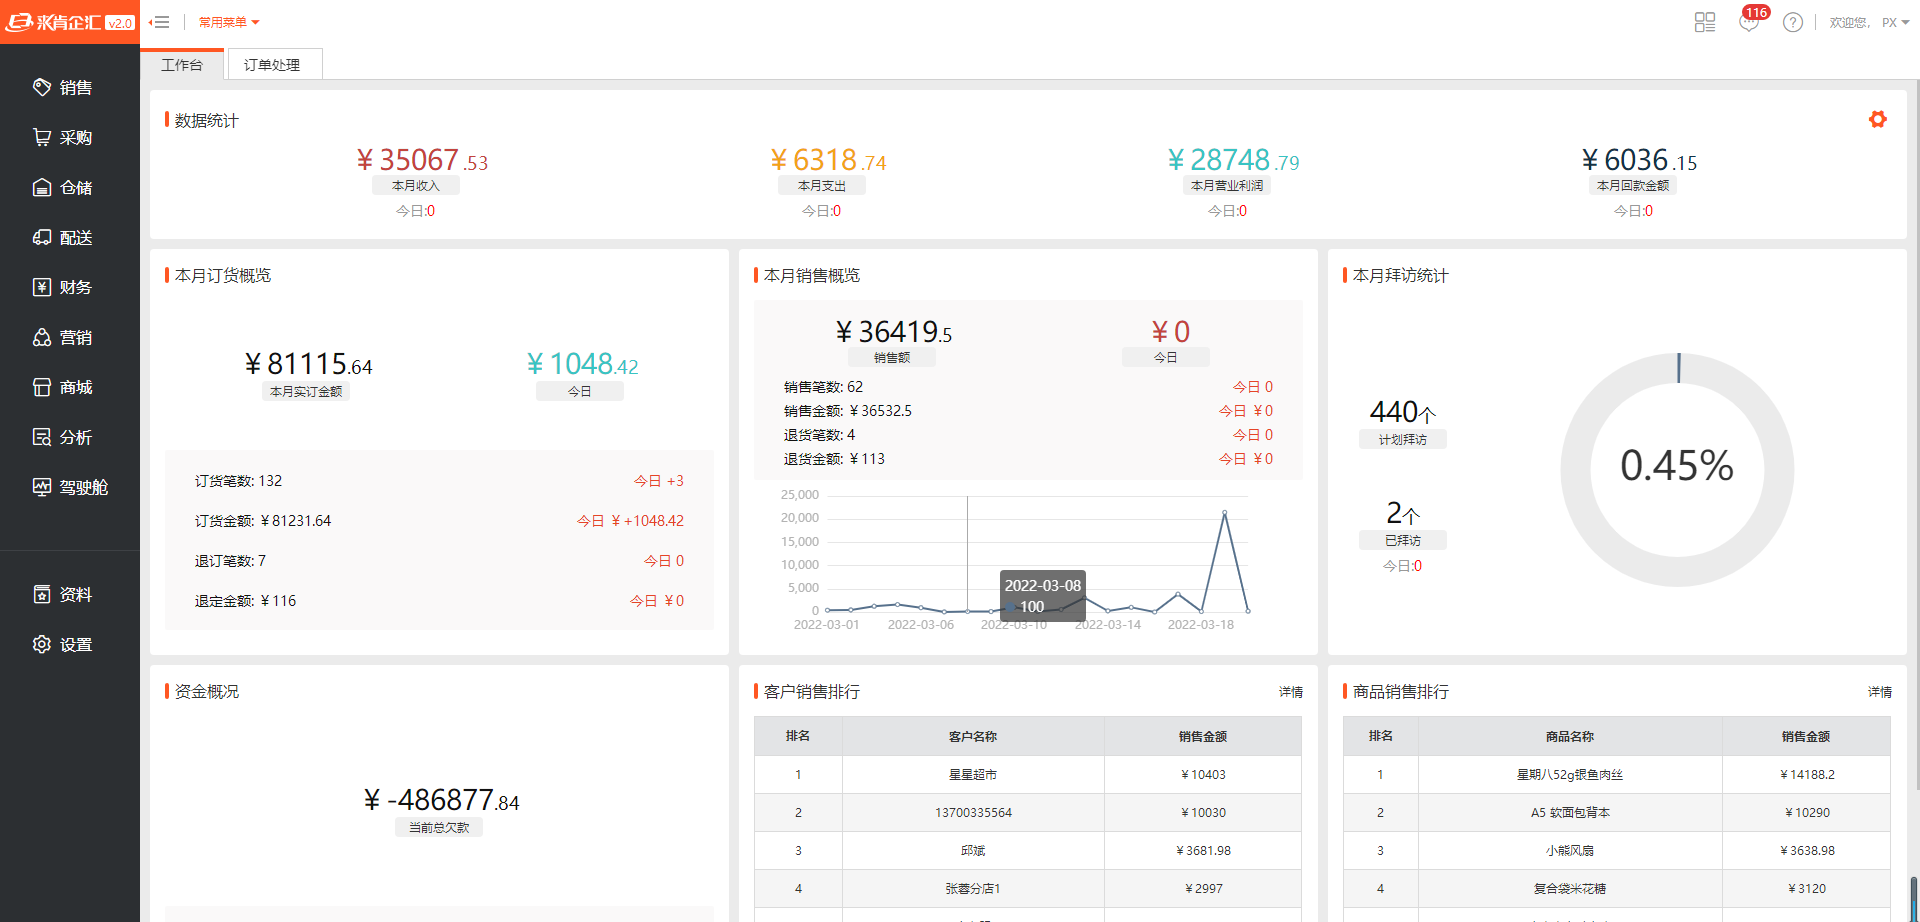The image size is (1920, 922).
Task: Click the 0.45% visit progress ring
Action: (x=1677, y=468)
